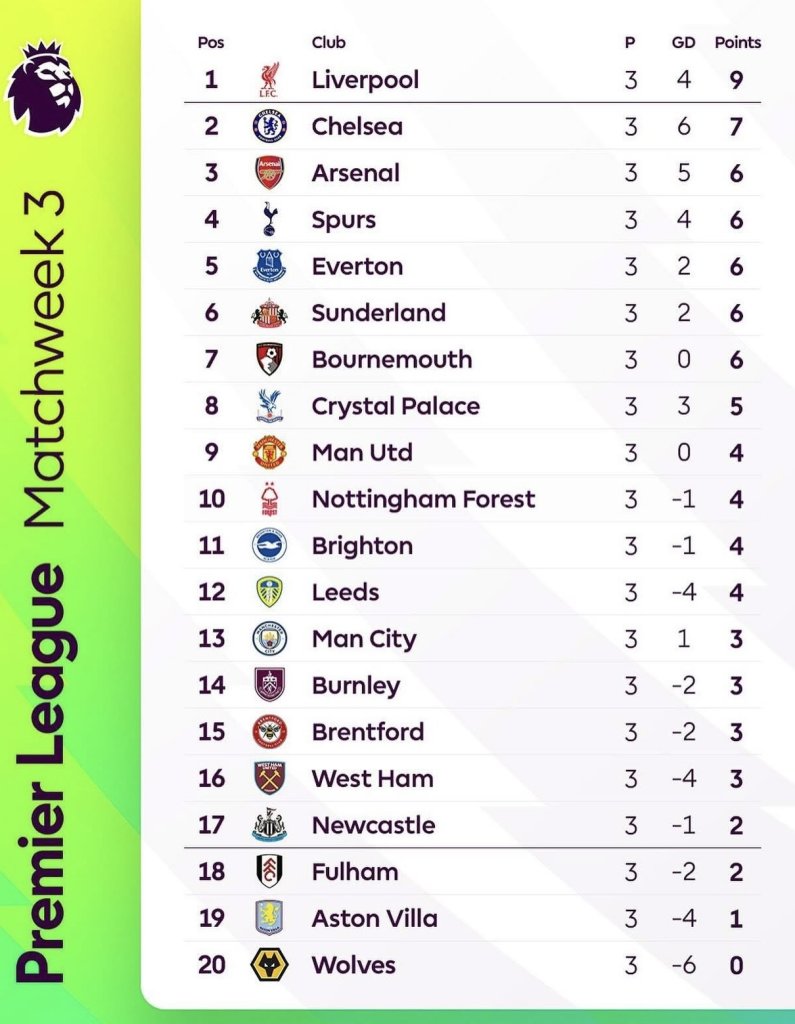Click Liverpool's 9 points value

tap(736, 80)
